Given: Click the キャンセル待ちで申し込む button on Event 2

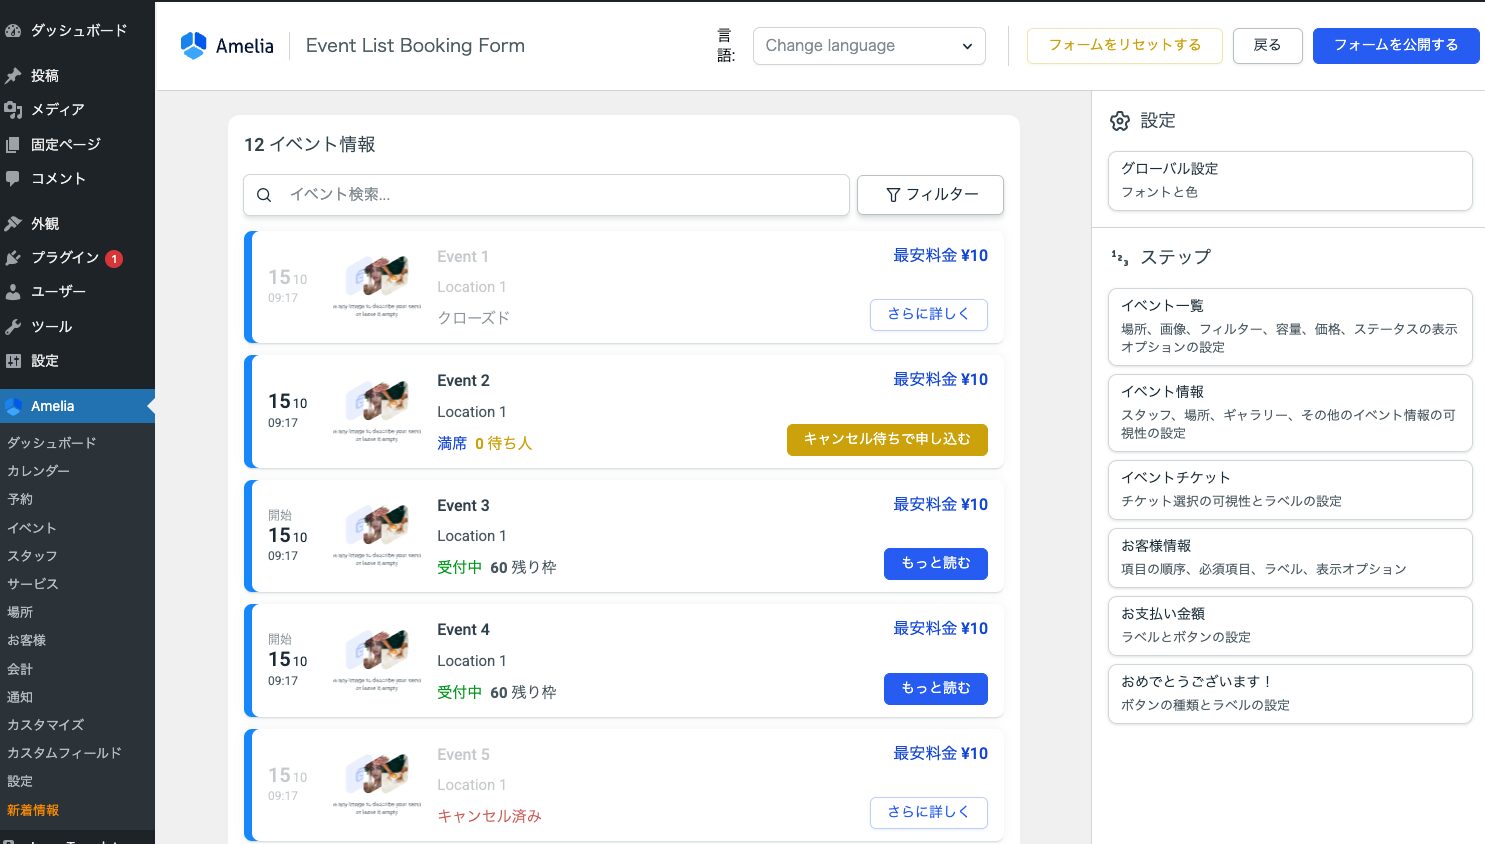Looking at the screenshot, I should point(886,440).
